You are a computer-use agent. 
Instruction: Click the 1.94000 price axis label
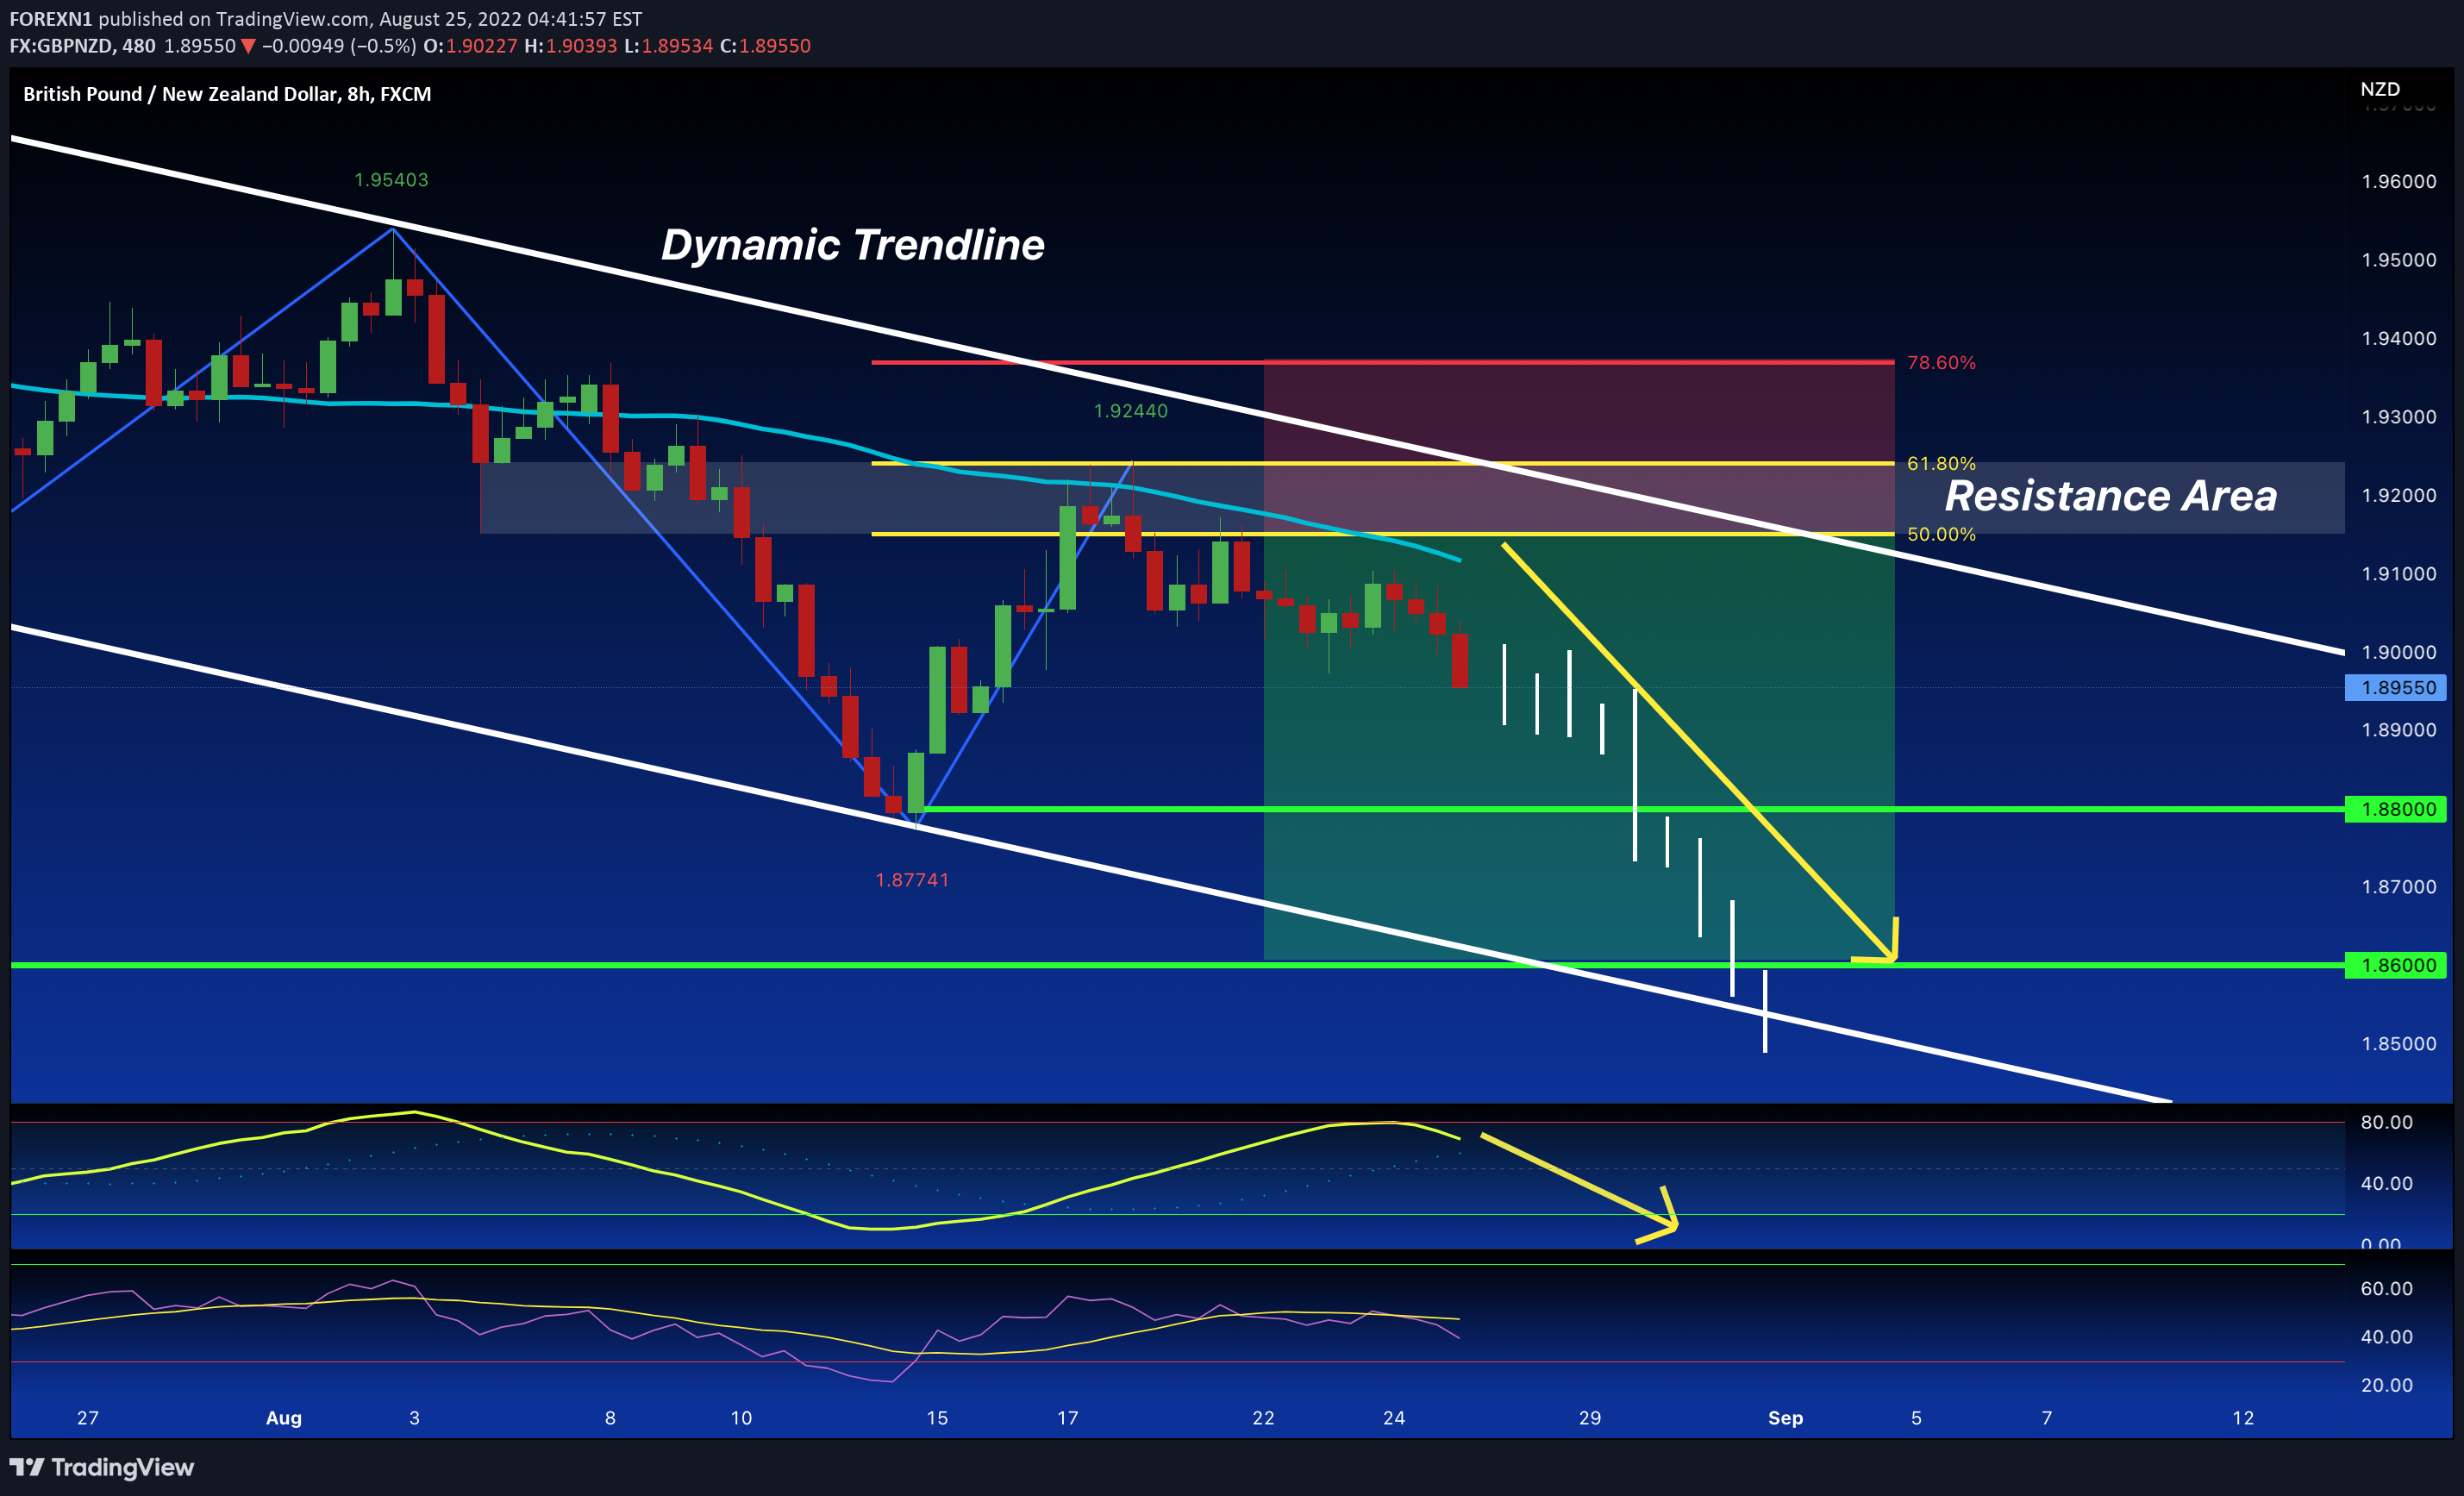point(2399,339)
